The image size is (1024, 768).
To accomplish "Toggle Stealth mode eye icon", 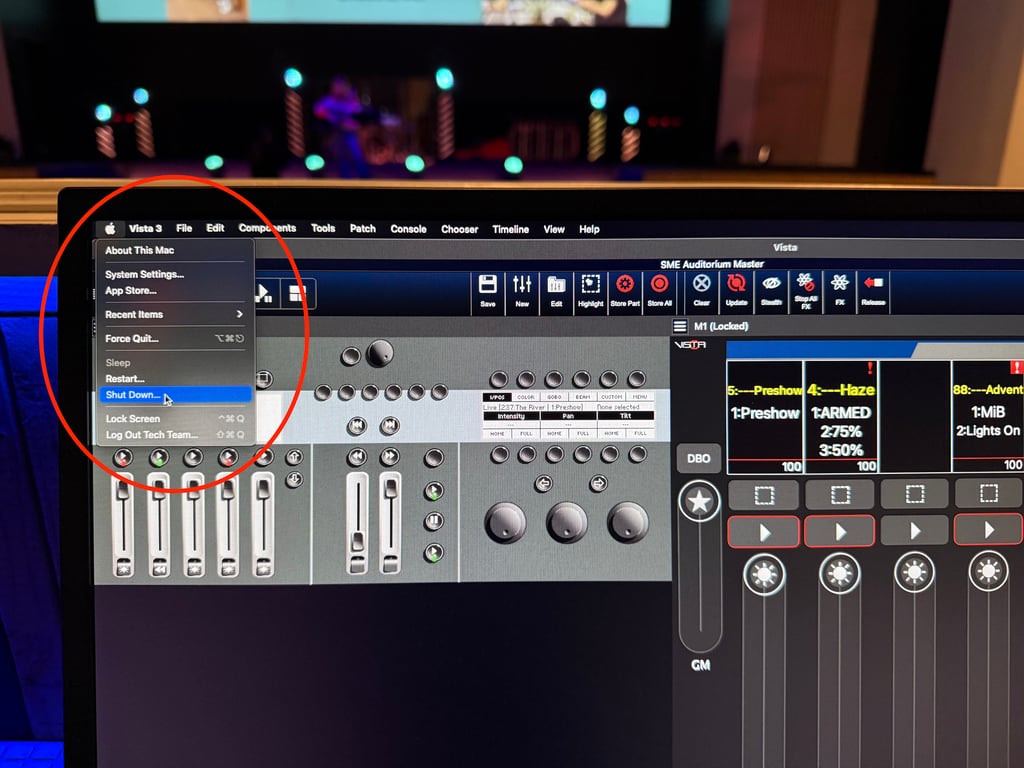I will [x=771, y=291].
